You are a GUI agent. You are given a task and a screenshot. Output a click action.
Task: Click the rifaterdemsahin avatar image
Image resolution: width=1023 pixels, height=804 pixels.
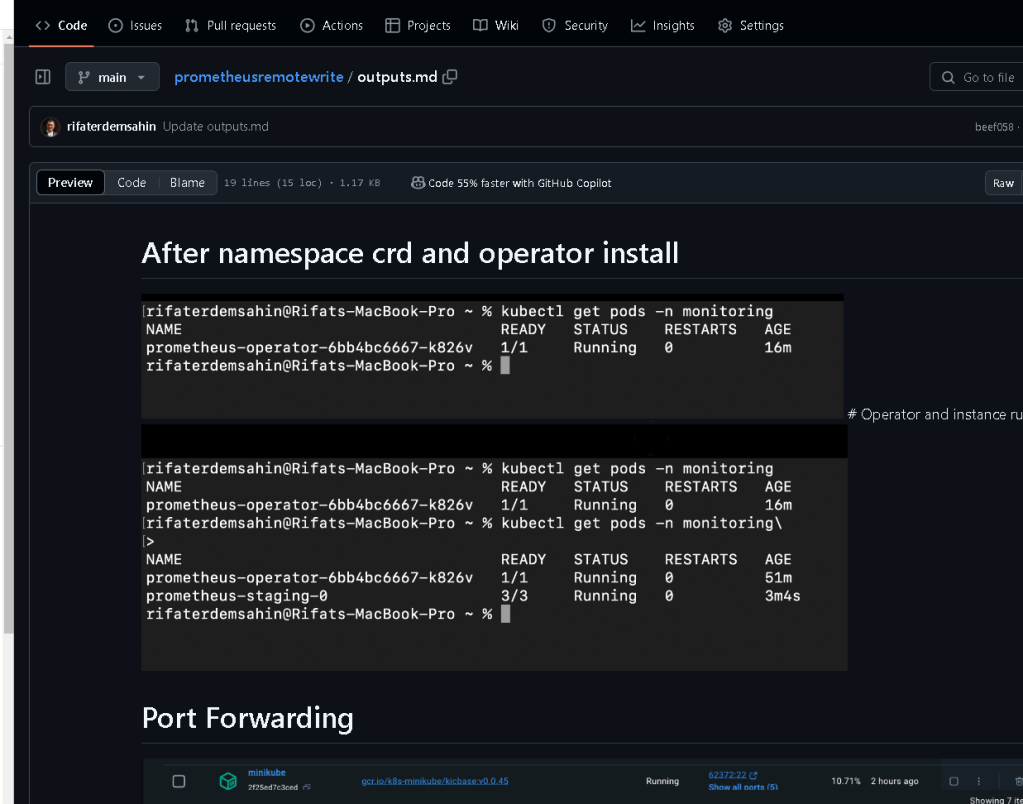pos(50,127)
